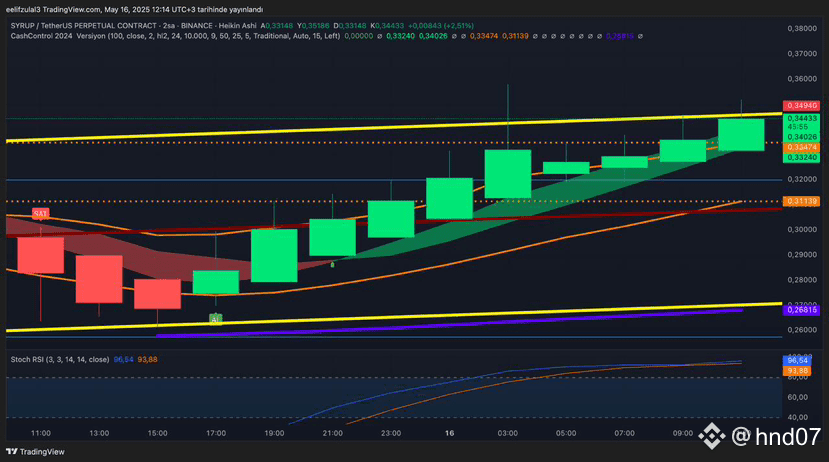Click the orange 93,88 Stoch RSI axis label
Screen dimensions: 829x462
tap(797, 371)
